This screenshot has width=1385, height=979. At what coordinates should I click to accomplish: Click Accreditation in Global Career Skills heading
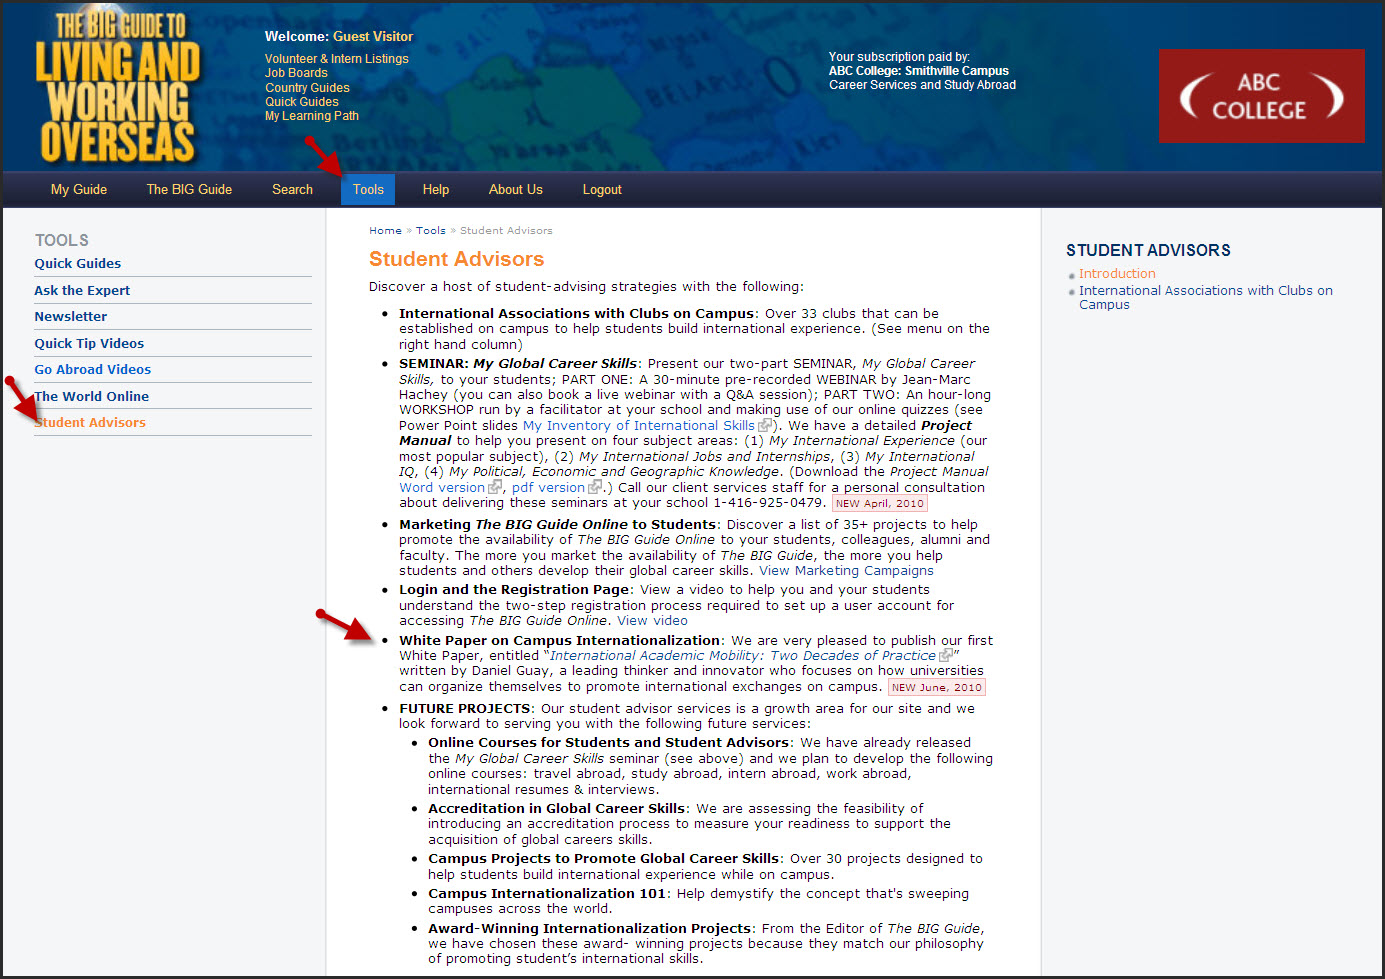pyautogui.click(x=557, y=809)
